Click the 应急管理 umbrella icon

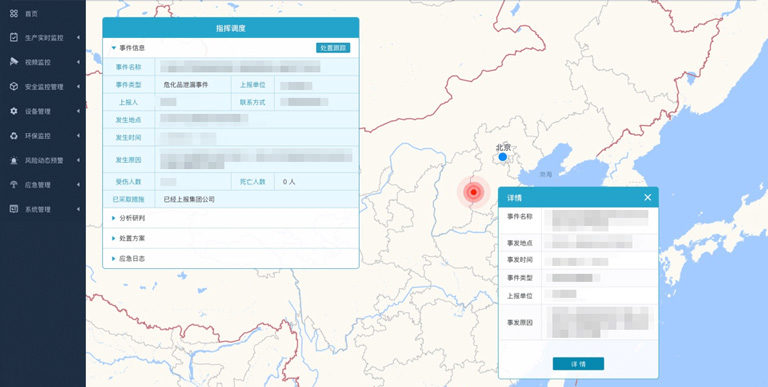14,185
